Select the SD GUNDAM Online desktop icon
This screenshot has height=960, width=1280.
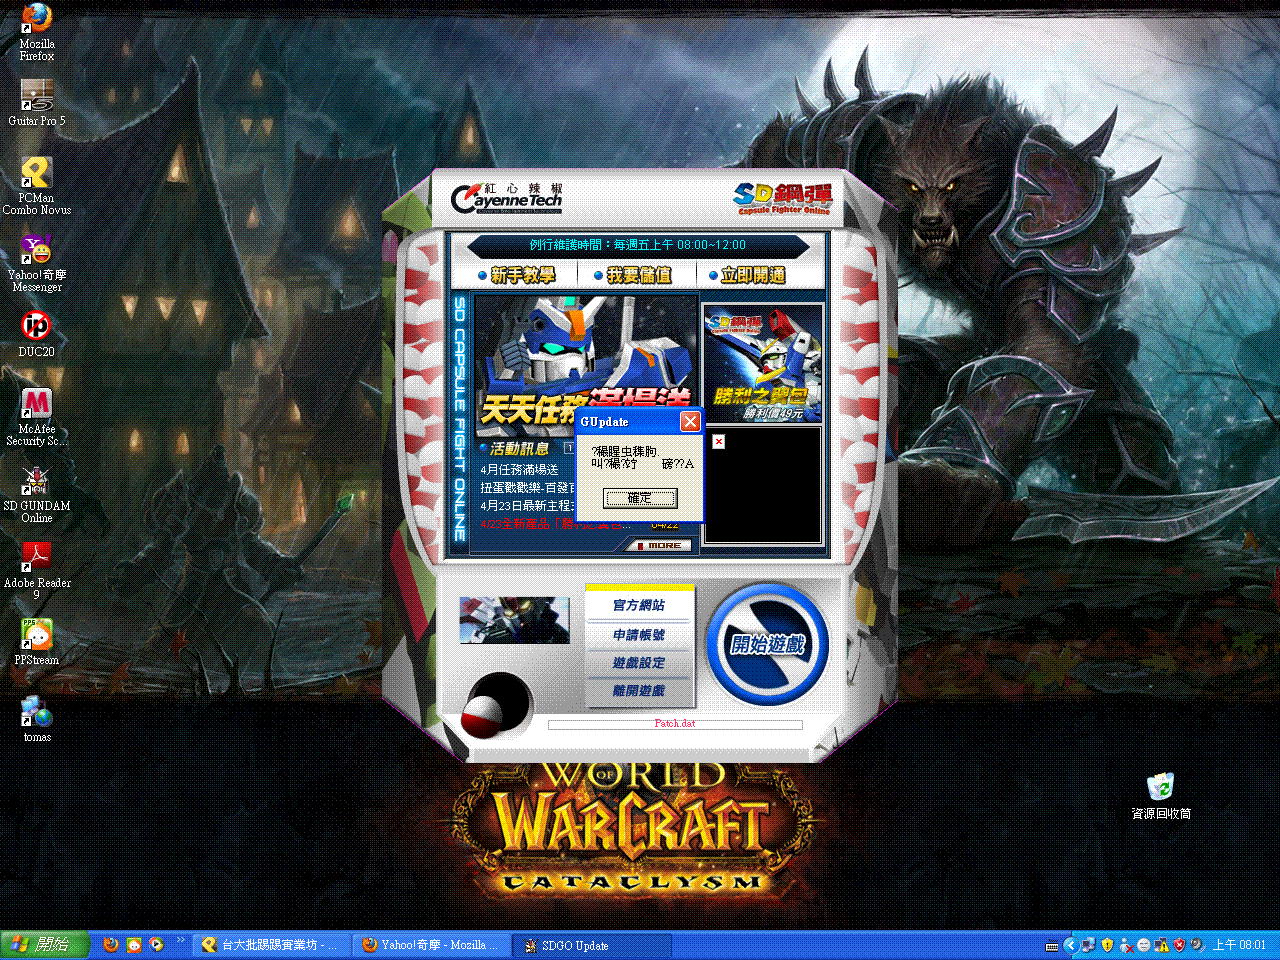coord(37,494)
